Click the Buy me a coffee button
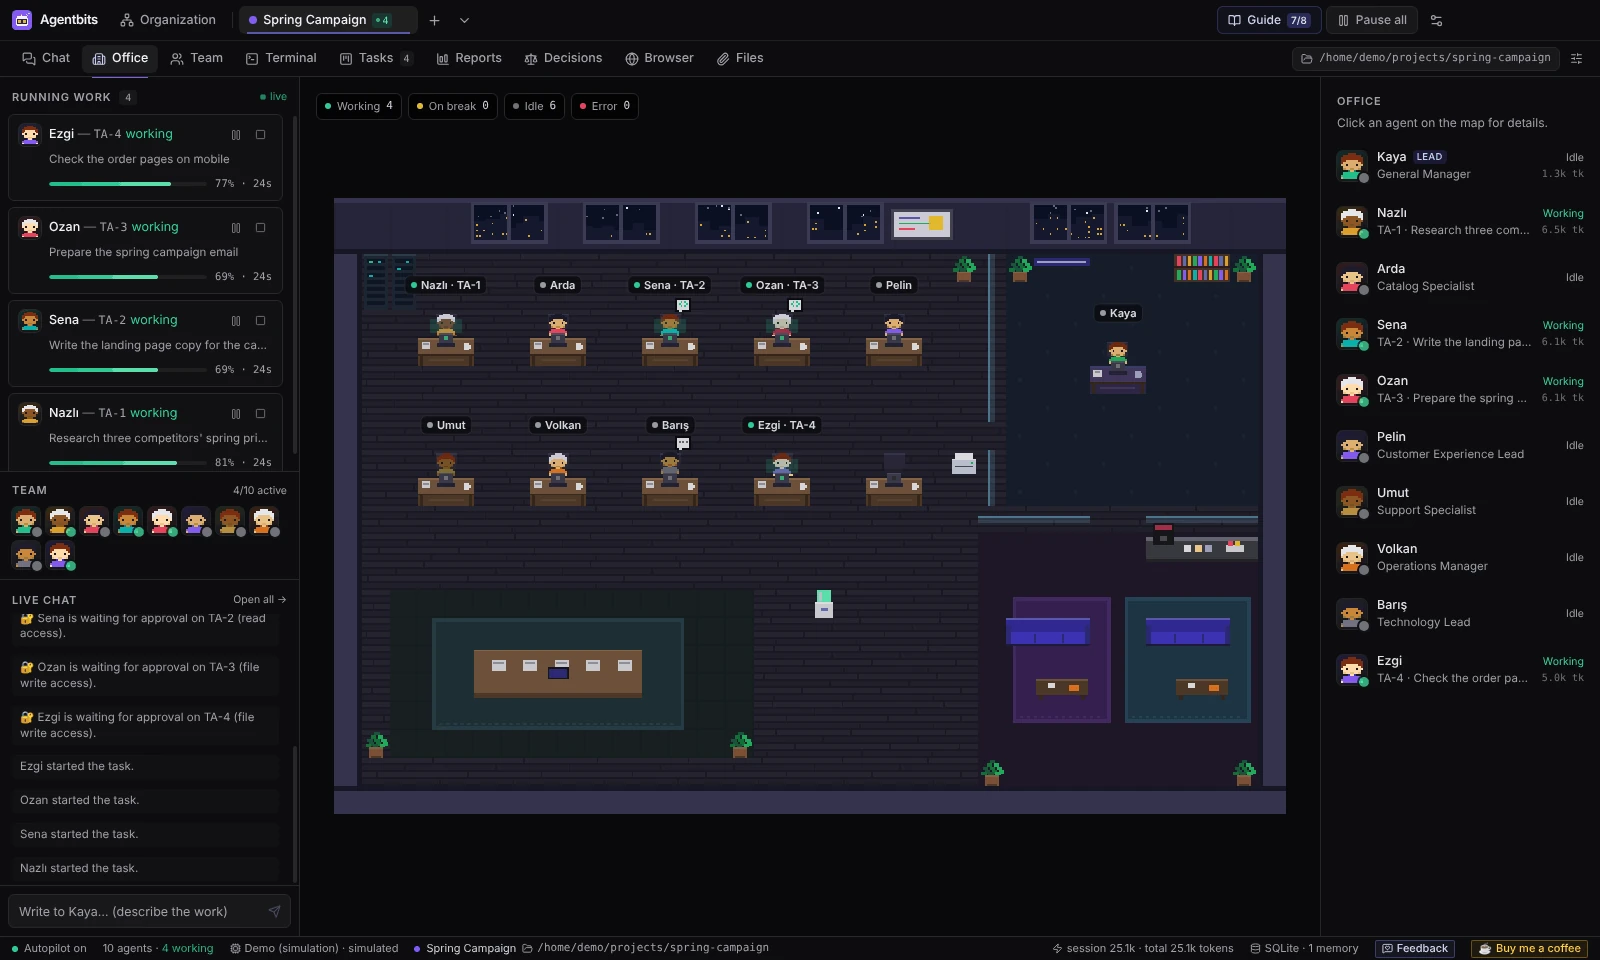This screenshot has height=960, width=1600. 1530,948
